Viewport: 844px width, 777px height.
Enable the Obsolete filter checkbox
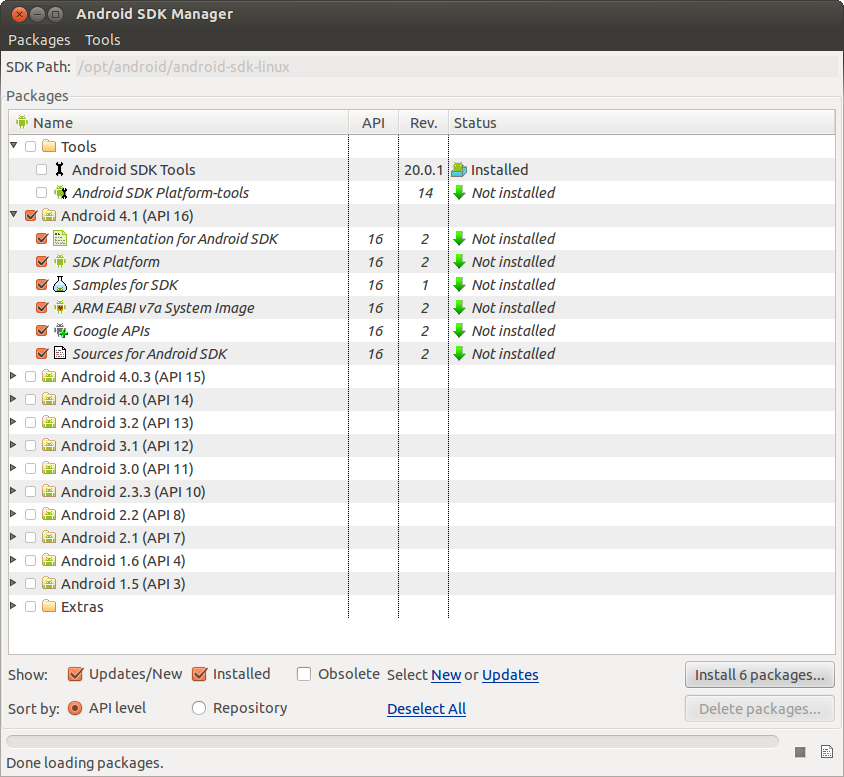tap(304, 674)
